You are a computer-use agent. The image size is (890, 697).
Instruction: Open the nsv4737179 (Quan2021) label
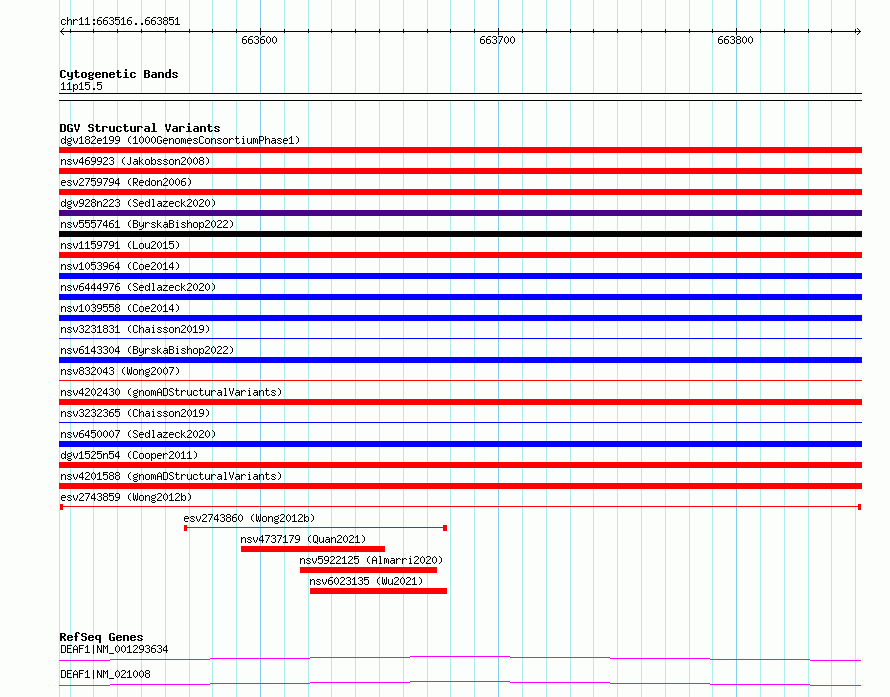pos(303,539)
